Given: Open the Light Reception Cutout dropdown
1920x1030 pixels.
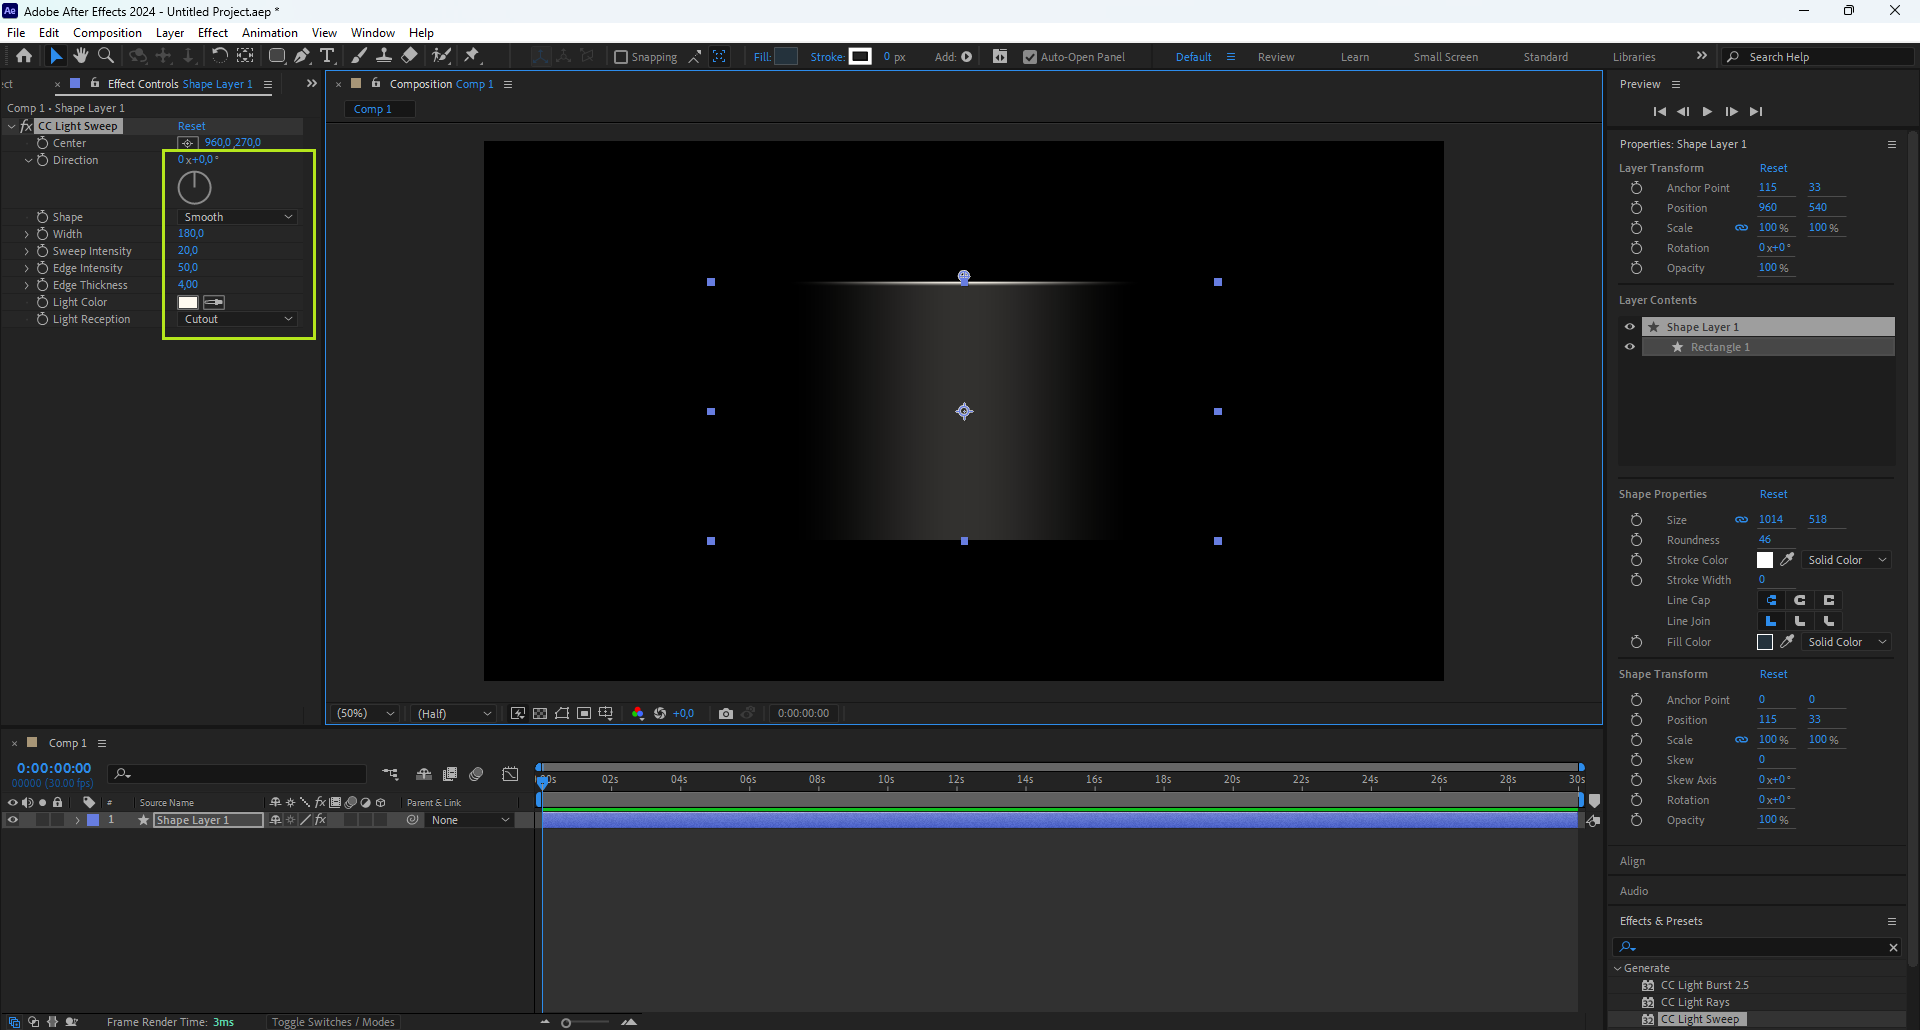Looking at the screenshot, I should (x=238, y=319).
